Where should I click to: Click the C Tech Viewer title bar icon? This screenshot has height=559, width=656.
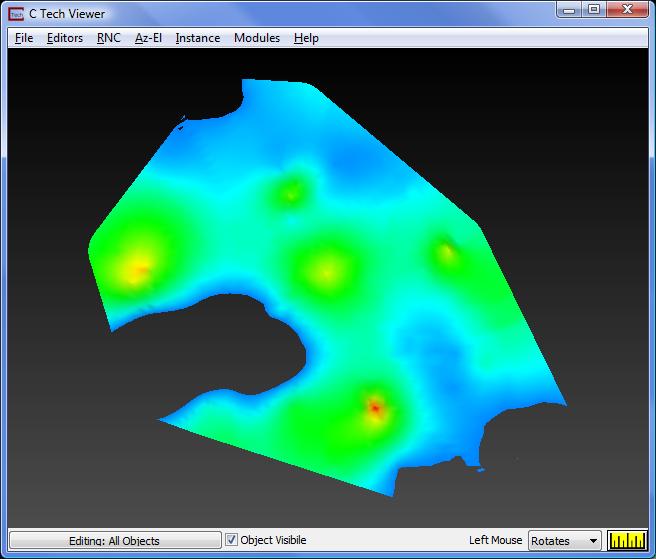click(16, 14)
